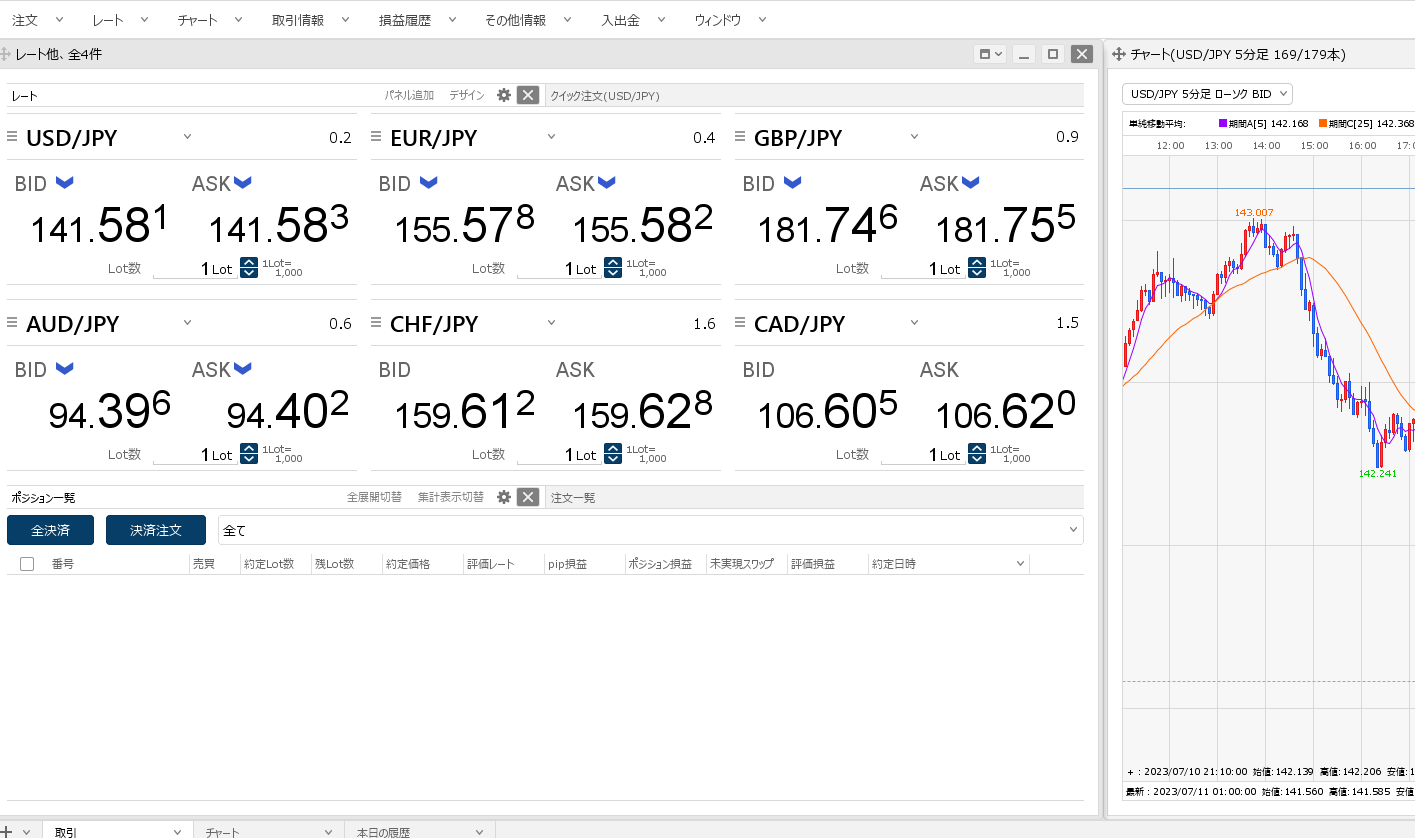
Task: Toggle 全展開切替 in the position list
Action: [x=374, y=497]
